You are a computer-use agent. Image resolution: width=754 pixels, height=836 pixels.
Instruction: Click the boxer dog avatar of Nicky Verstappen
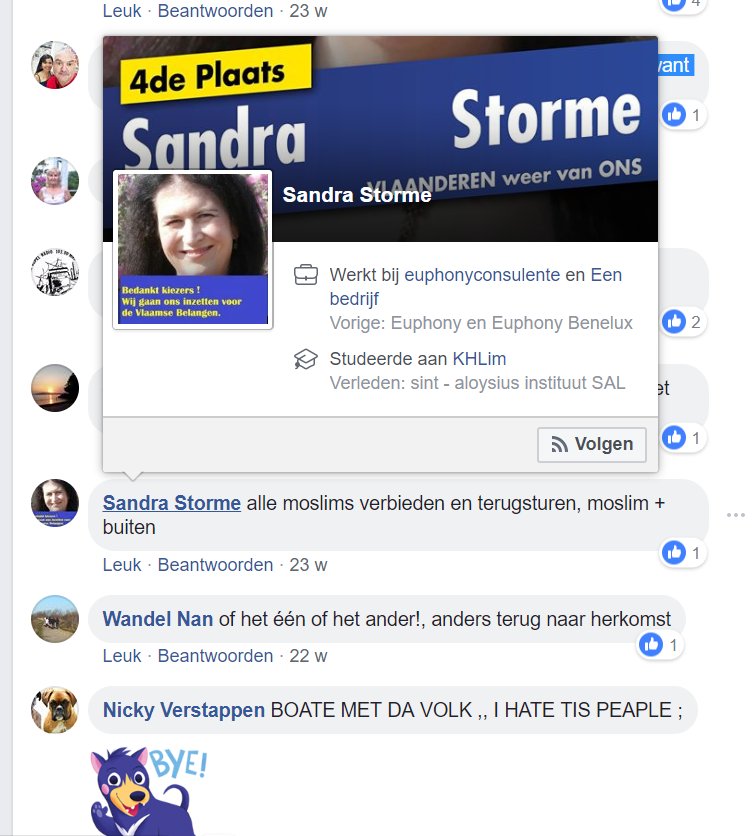pos(55,710)
